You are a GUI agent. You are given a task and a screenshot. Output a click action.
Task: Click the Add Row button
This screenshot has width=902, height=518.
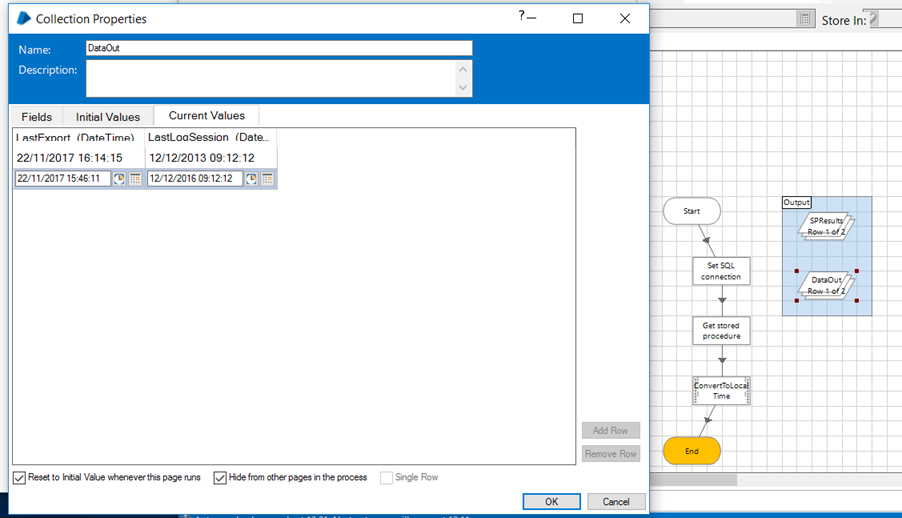point(611,431)
